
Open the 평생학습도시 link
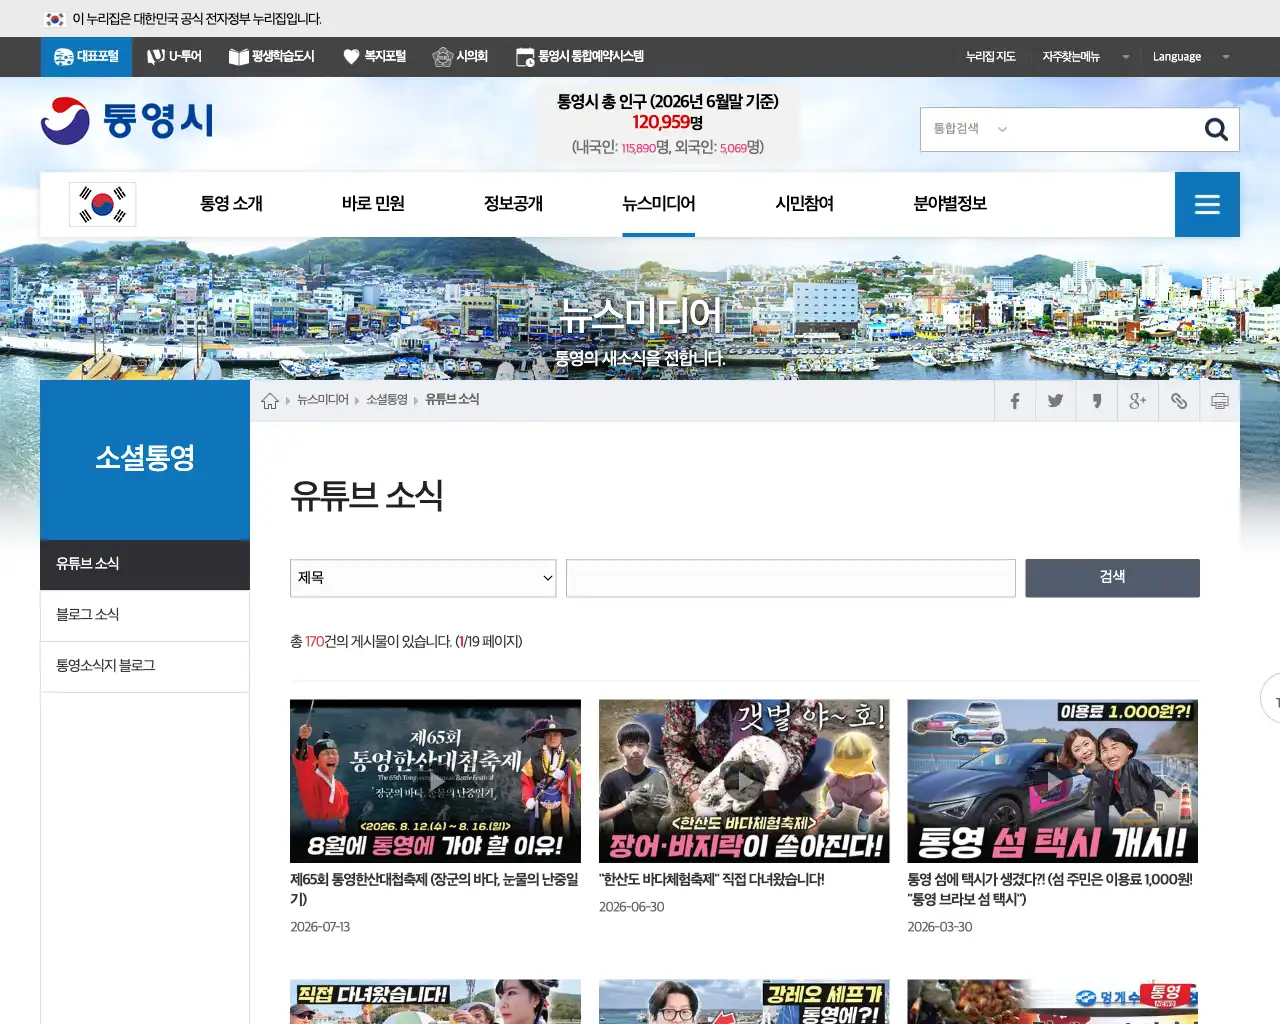click(x=272, y=57)
